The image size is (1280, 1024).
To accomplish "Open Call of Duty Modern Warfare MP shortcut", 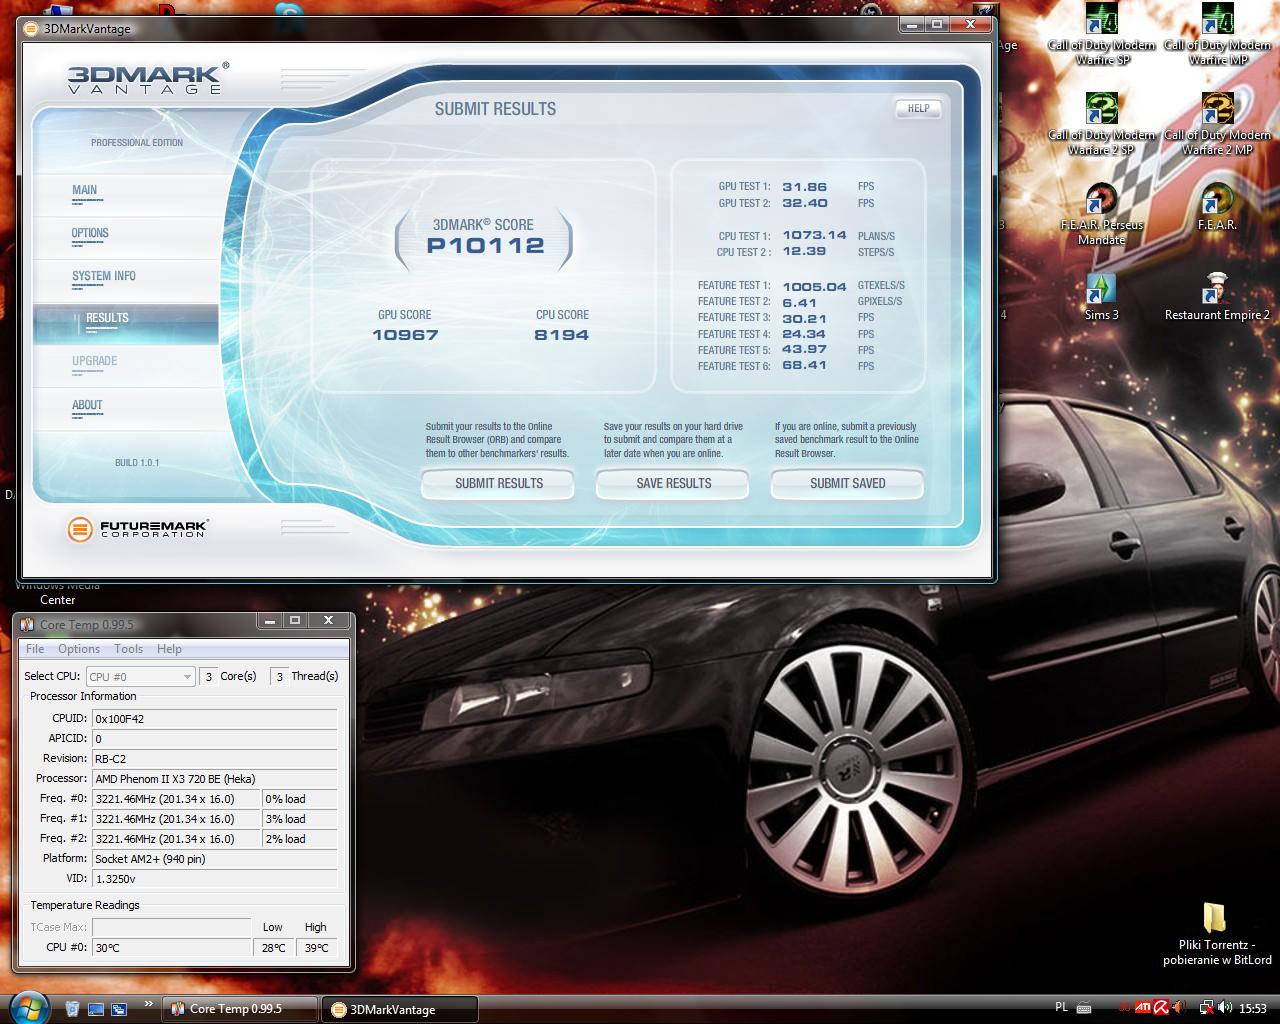I will (x=1217, y=35).
